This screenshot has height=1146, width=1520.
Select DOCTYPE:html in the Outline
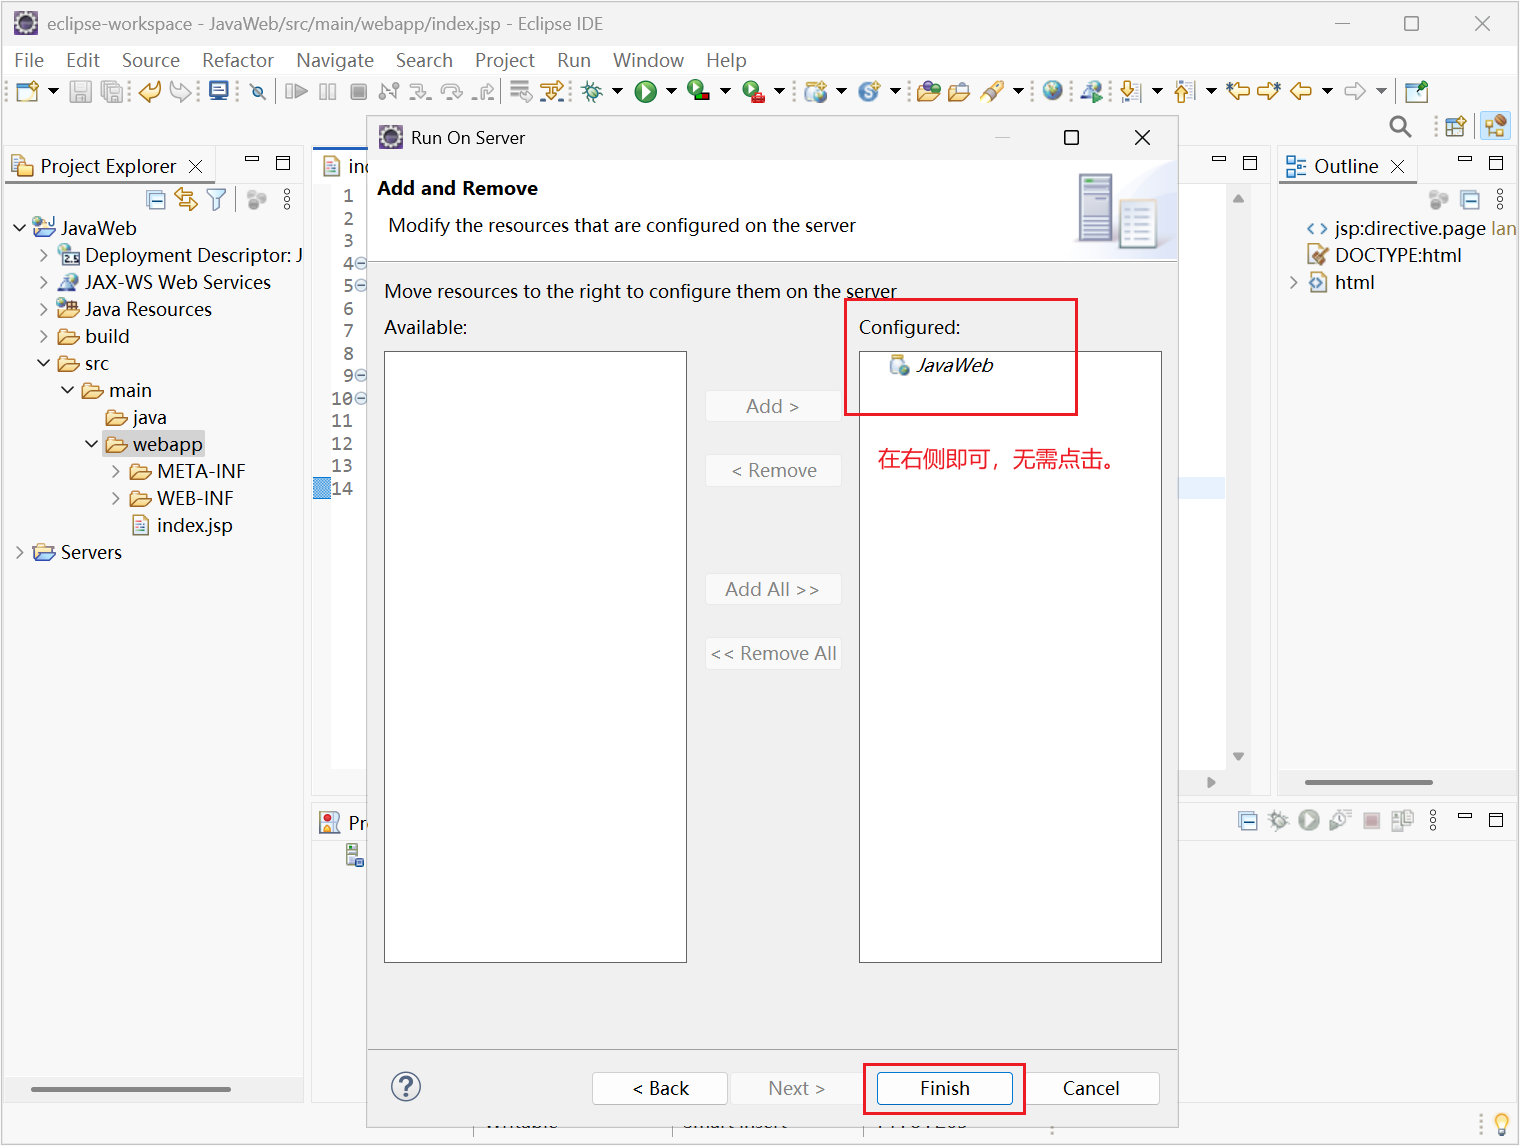click(x=1385, y=255)
